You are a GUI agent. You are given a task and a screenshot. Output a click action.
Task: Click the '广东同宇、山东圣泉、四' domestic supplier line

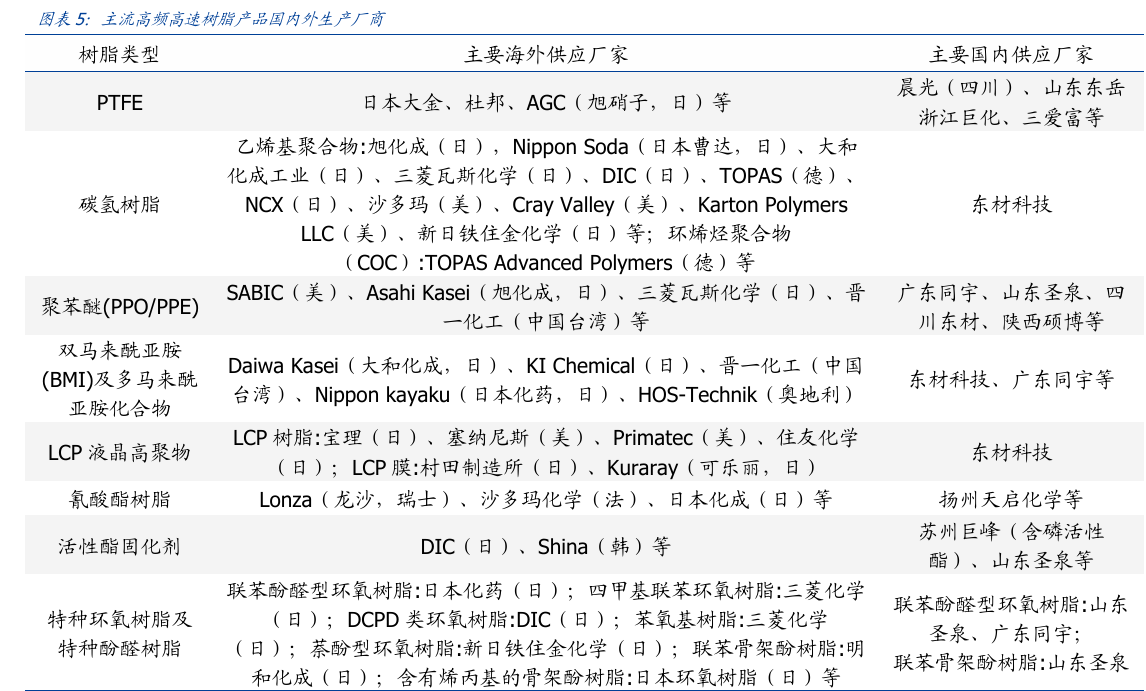point(1011,292)
